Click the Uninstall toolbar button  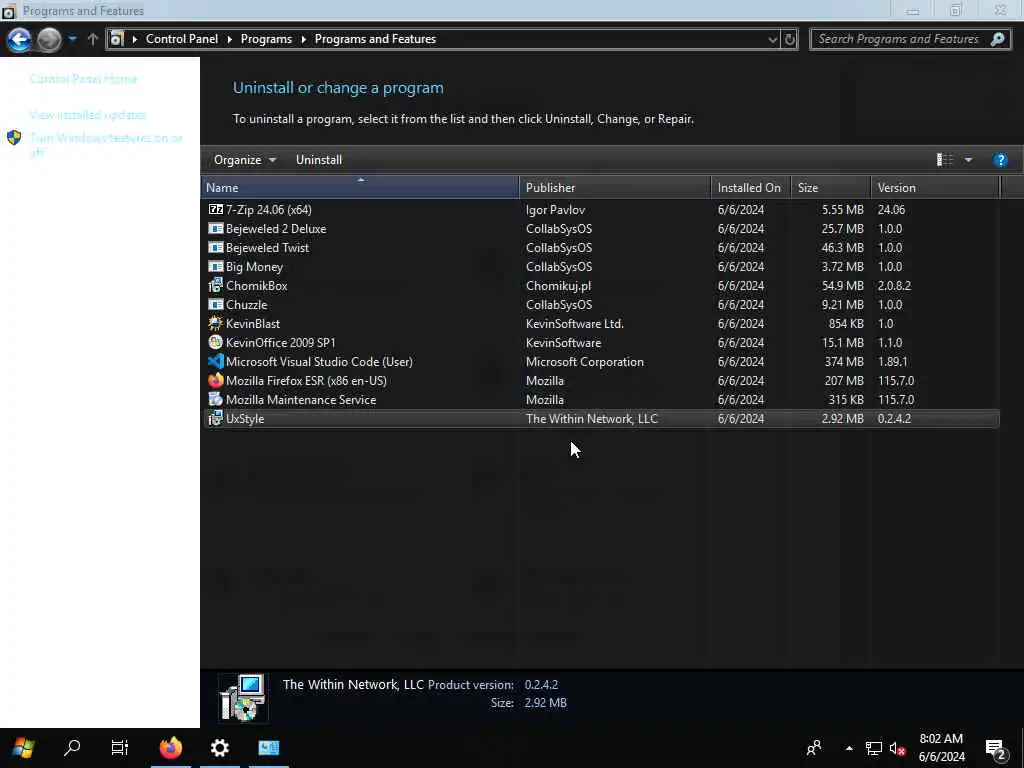pyautogui.click(x=319, y=160)
